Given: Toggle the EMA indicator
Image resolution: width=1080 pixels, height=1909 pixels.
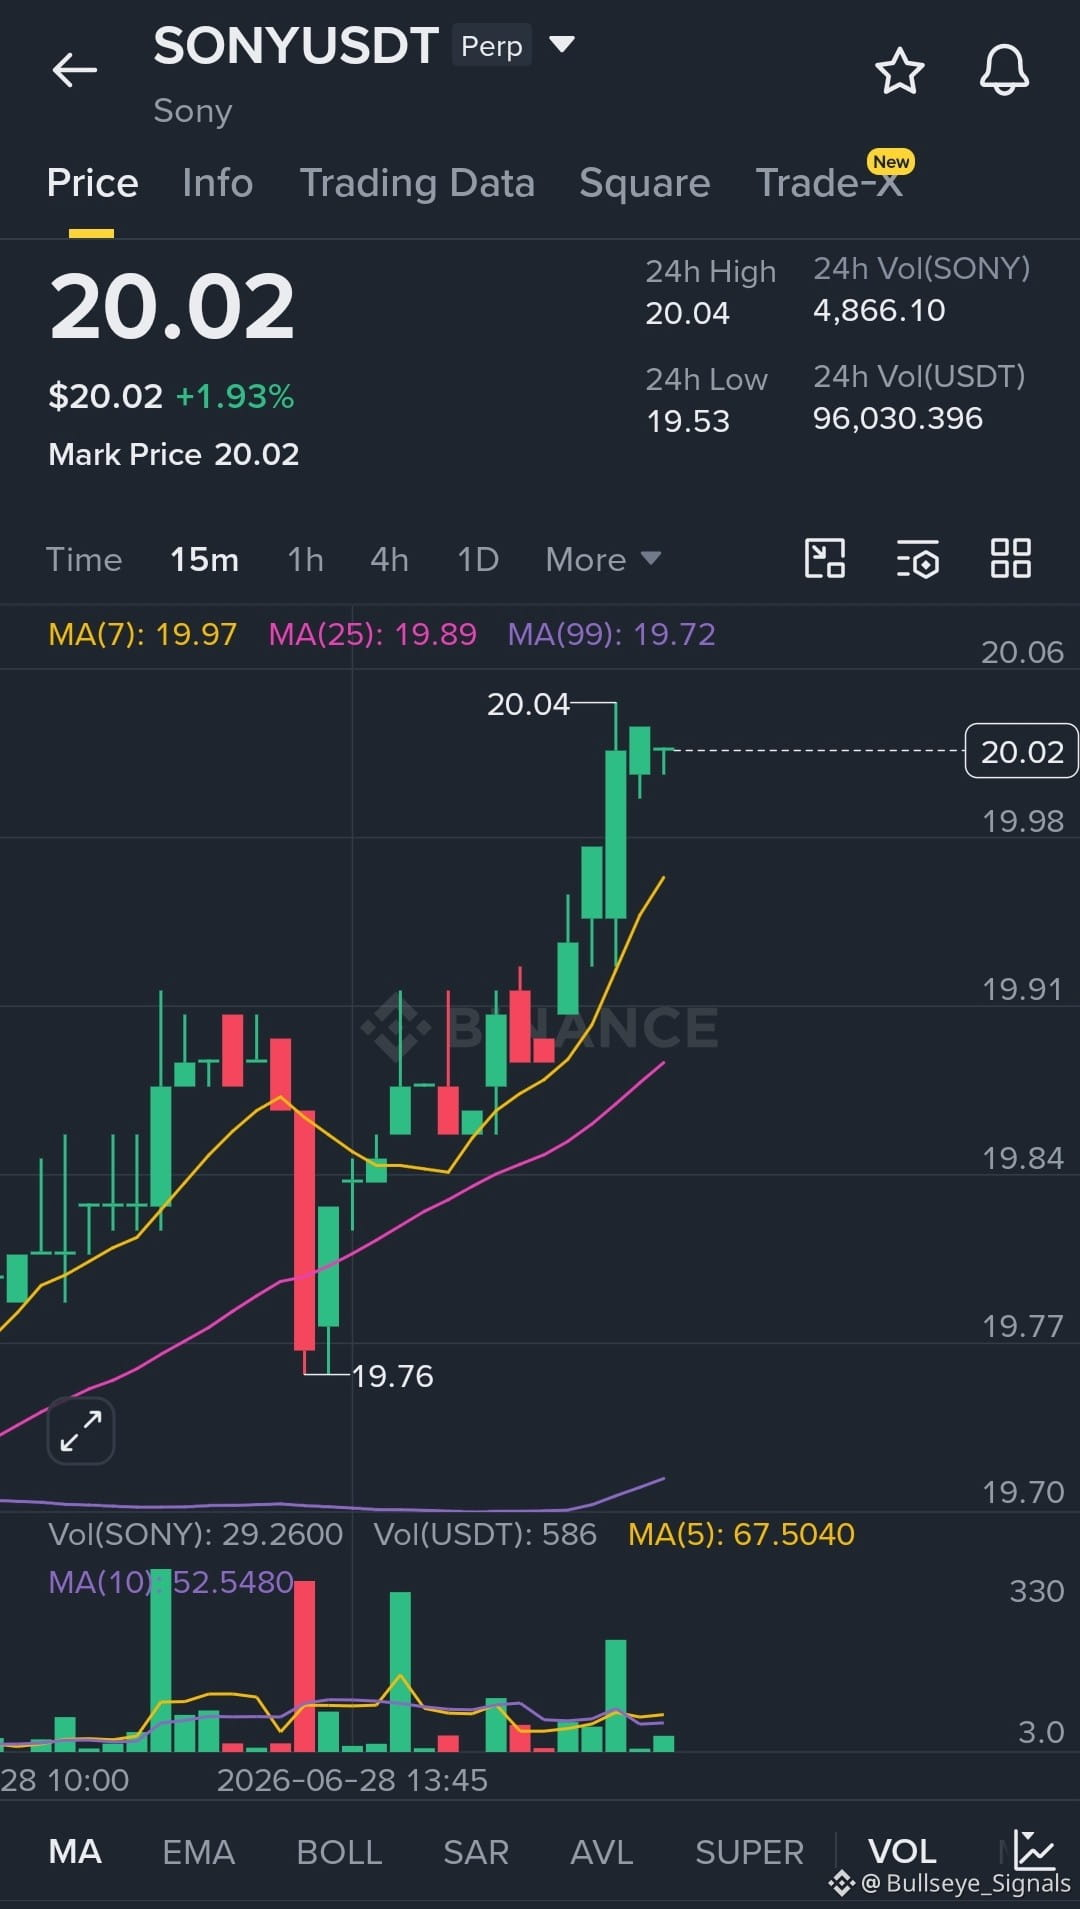Looking at the screenshot, I should [x=199, y=1852].
